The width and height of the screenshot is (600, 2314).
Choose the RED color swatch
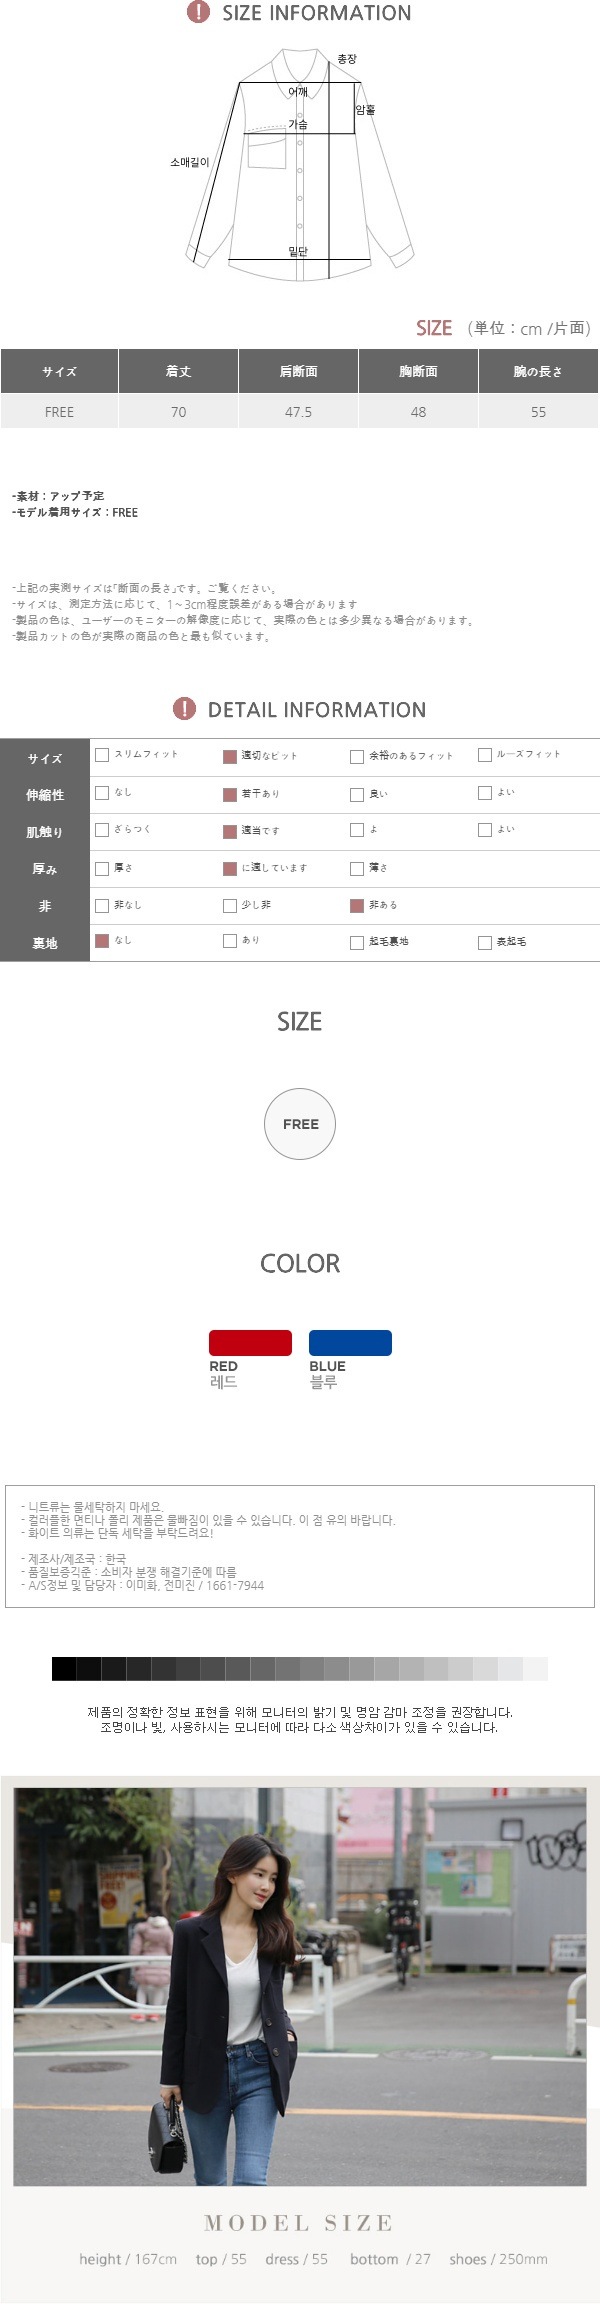click(x=250, y=1342)
